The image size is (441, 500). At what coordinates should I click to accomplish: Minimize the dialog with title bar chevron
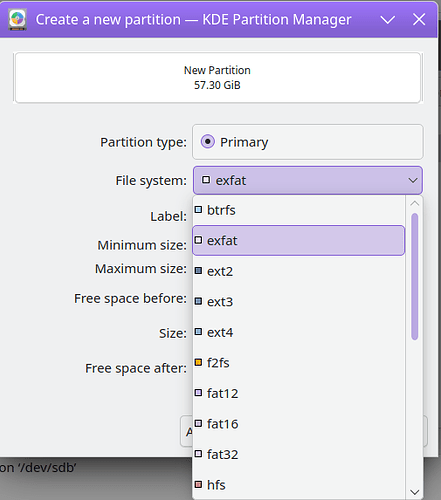coord(388,20)
